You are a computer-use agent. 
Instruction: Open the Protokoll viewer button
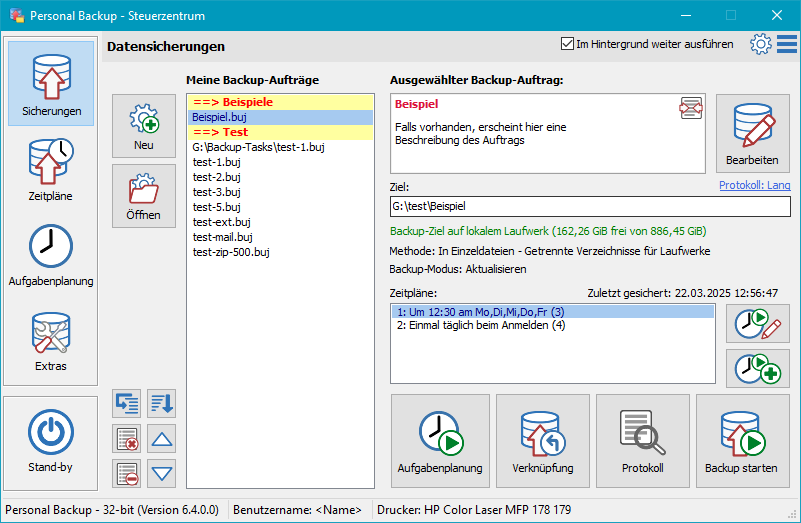643,441
